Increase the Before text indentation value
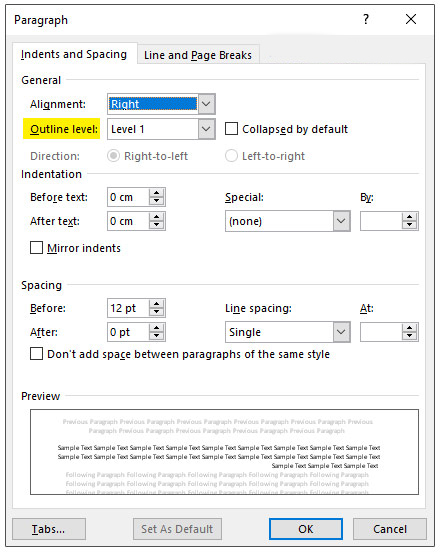Image resolution: width=441 pixels, height=552 pixels. tap(157, 193)
